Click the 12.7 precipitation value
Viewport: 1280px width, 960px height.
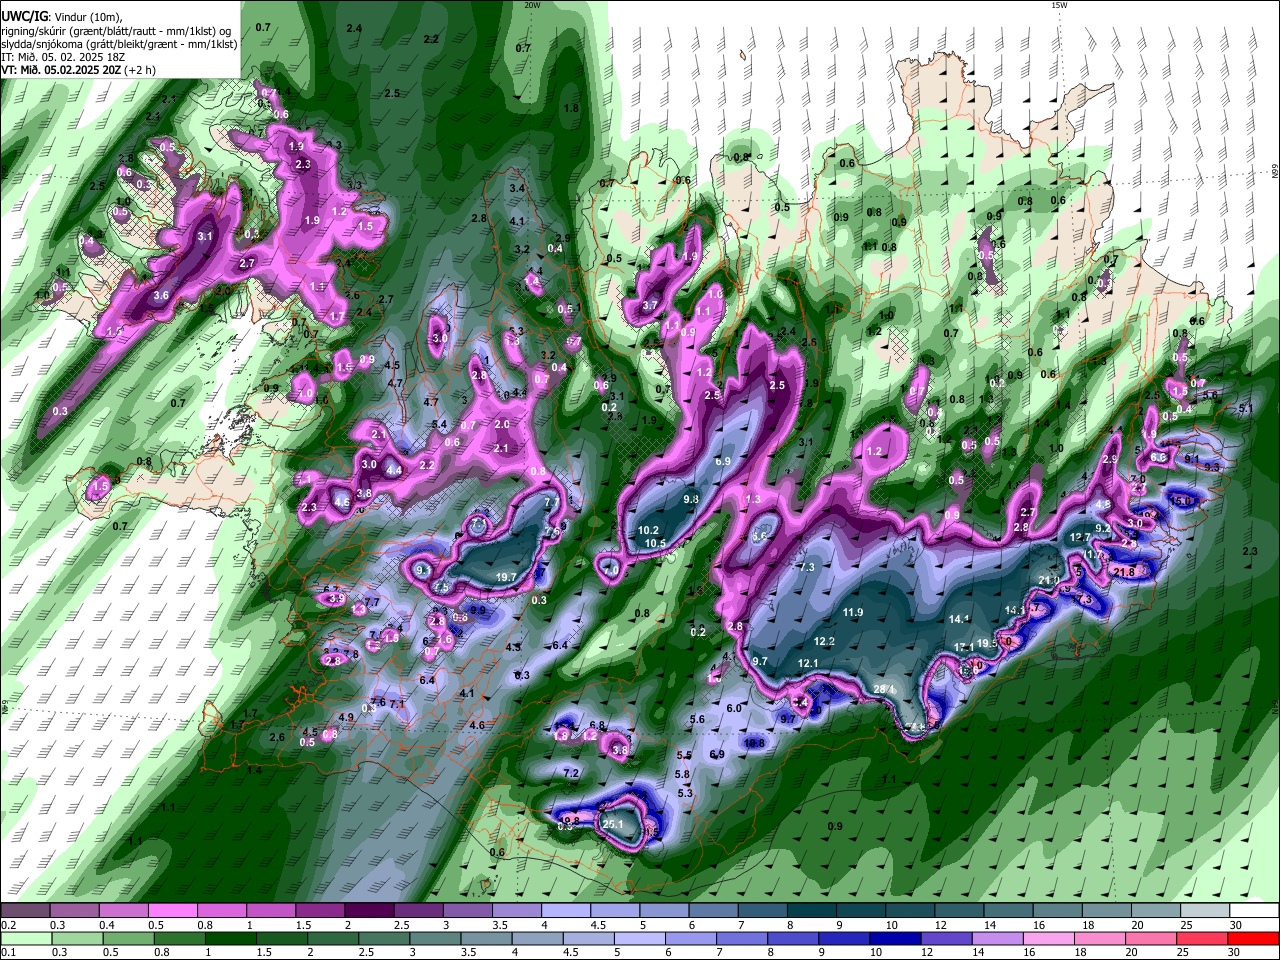point(1080,538)
